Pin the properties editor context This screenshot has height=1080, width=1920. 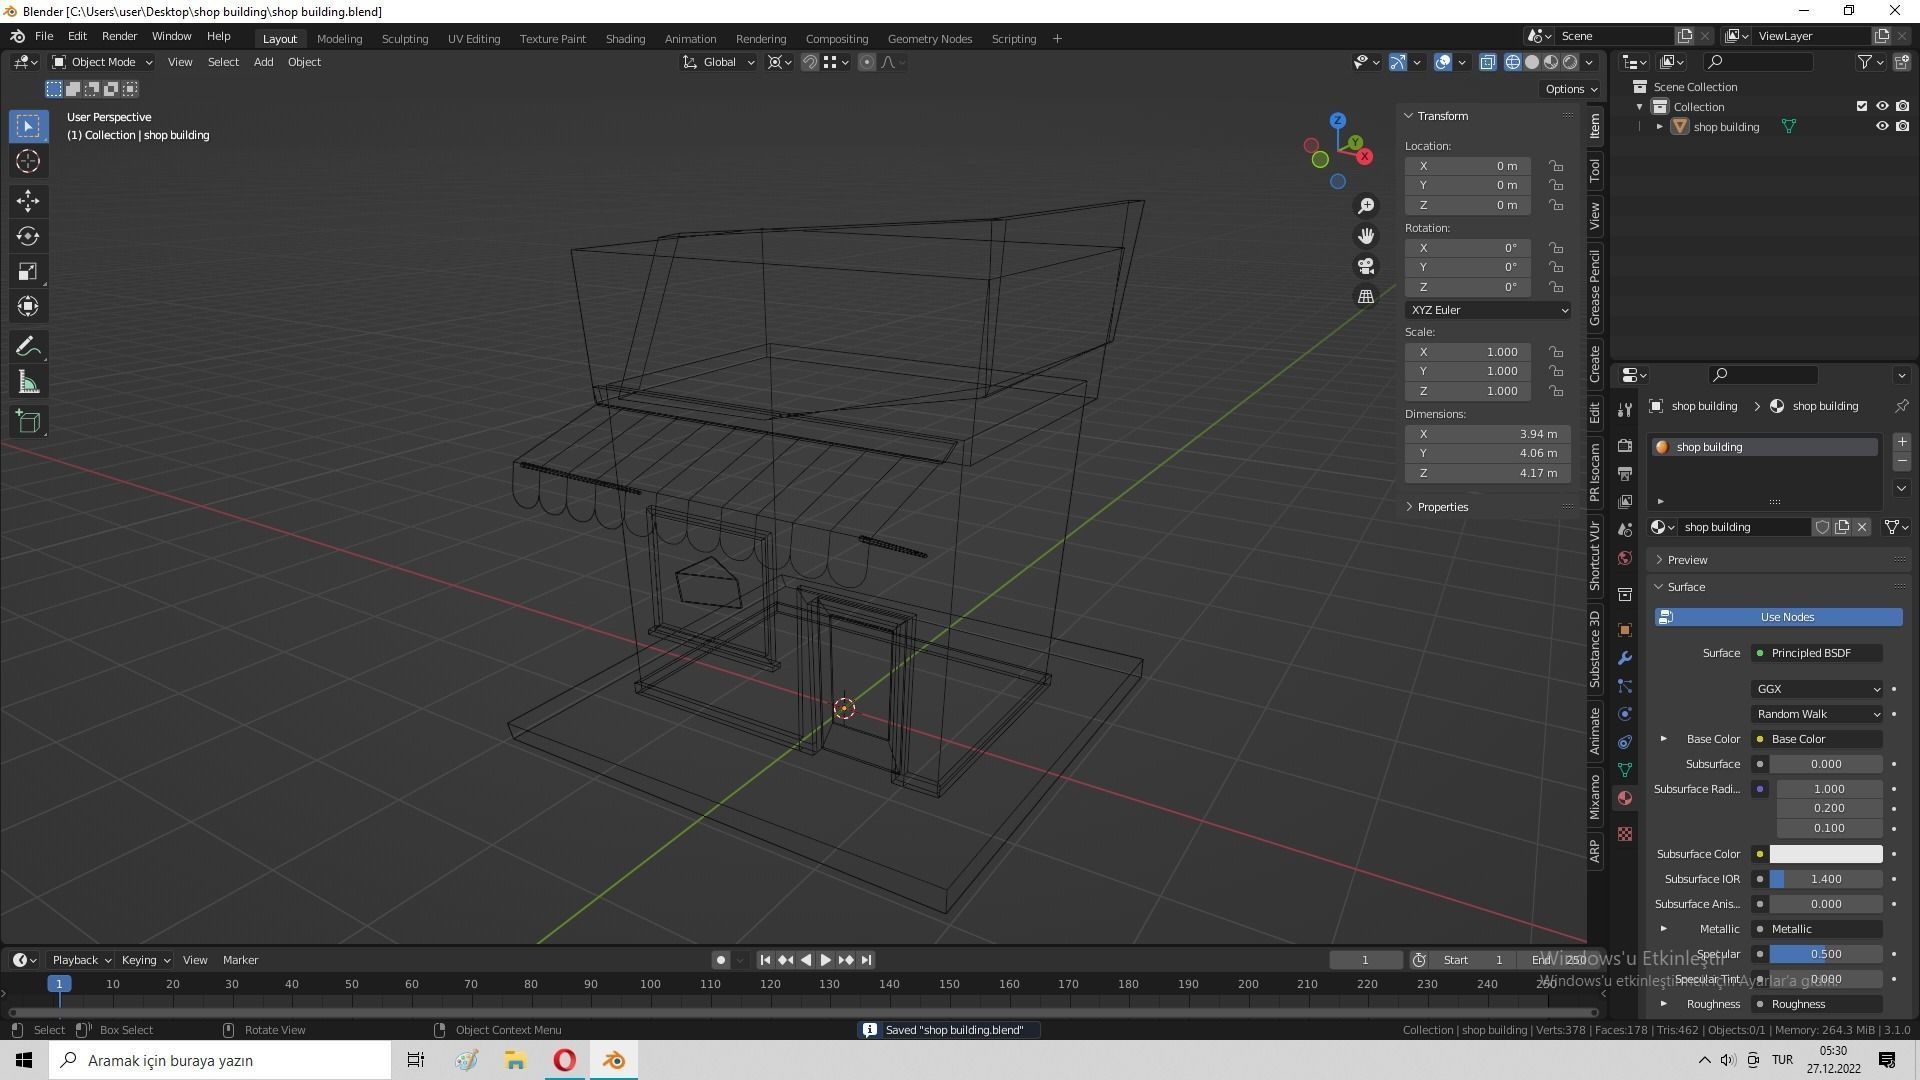point(1902,406)
